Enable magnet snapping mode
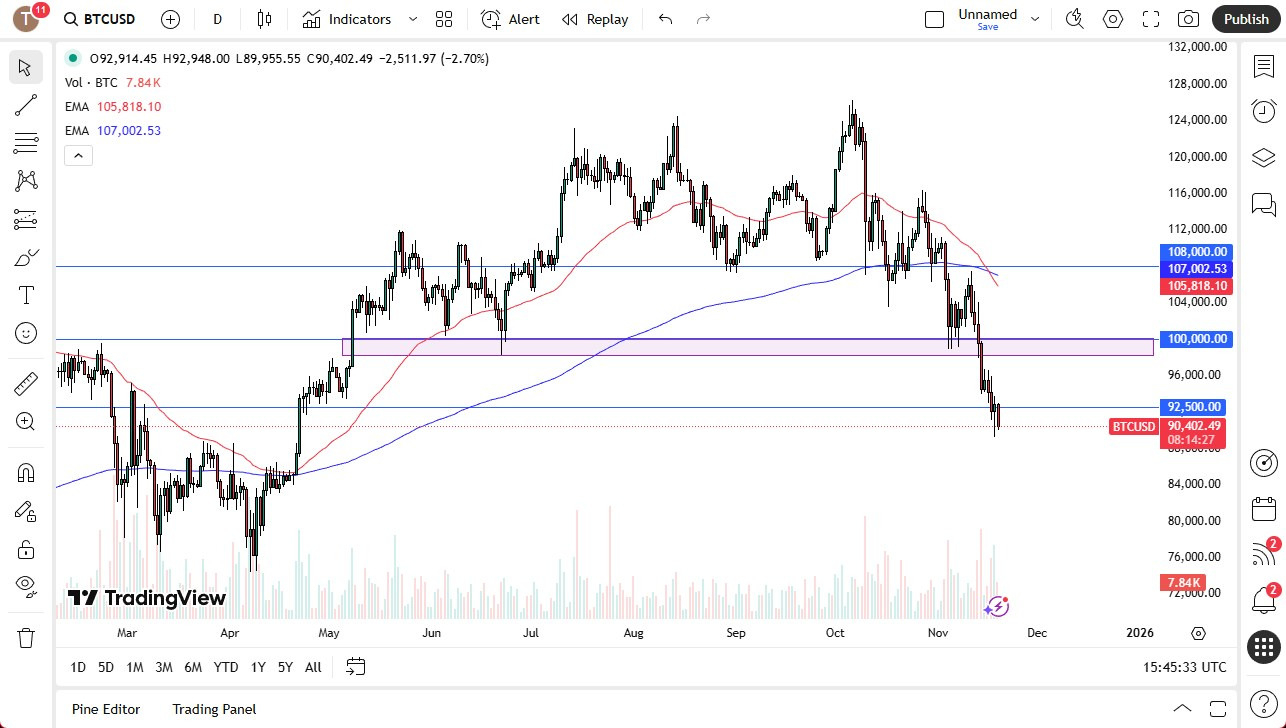 (26, 472)
